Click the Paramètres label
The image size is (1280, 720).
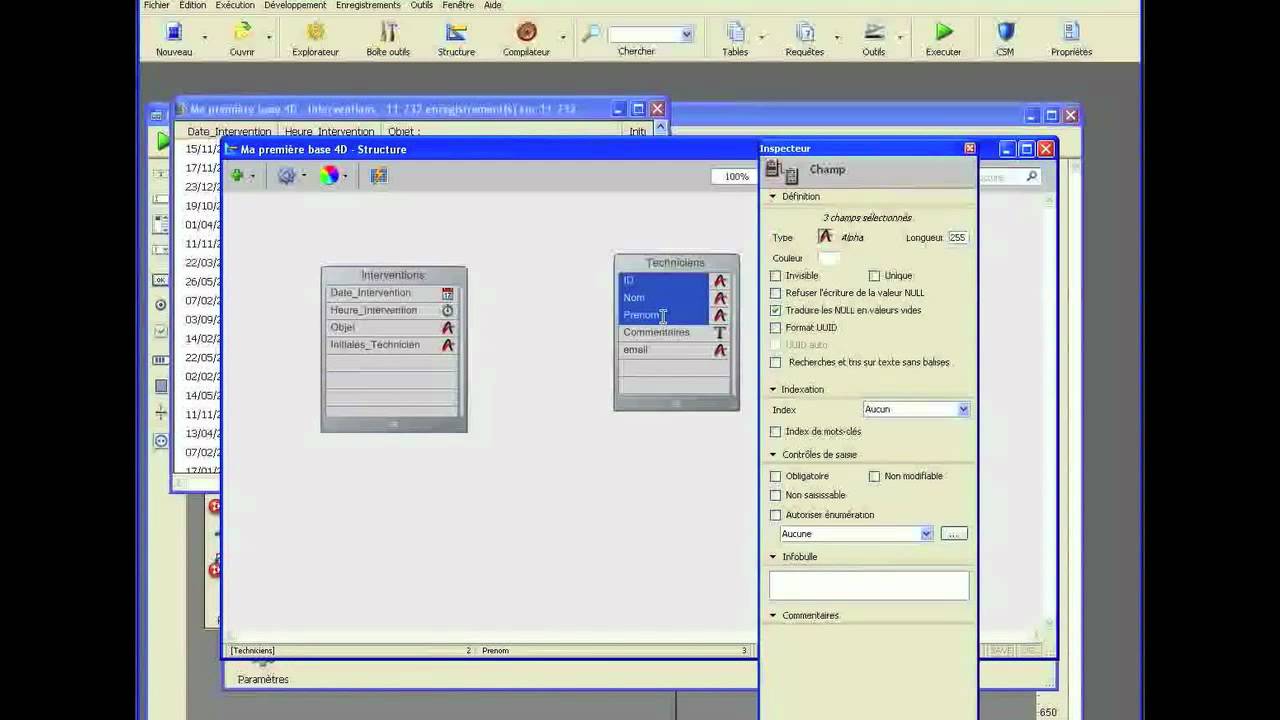263,679
